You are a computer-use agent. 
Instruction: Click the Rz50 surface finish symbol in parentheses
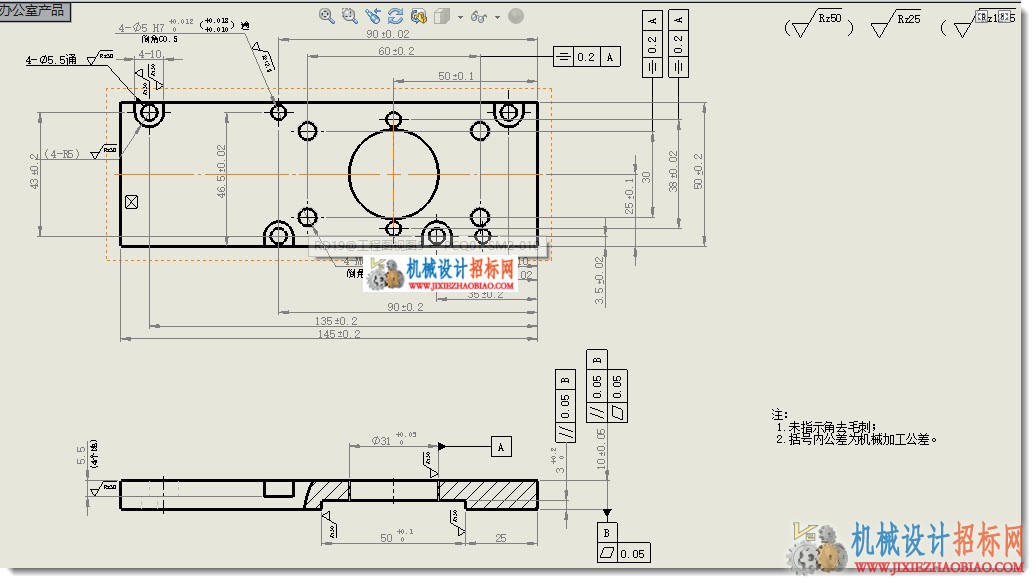click(x=819, y=26)
